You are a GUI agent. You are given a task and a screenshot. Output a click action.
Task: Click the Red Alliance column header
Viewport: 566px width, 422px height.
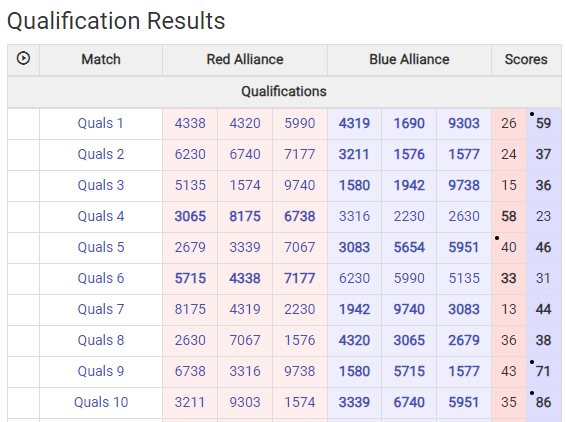pos(245,59)
